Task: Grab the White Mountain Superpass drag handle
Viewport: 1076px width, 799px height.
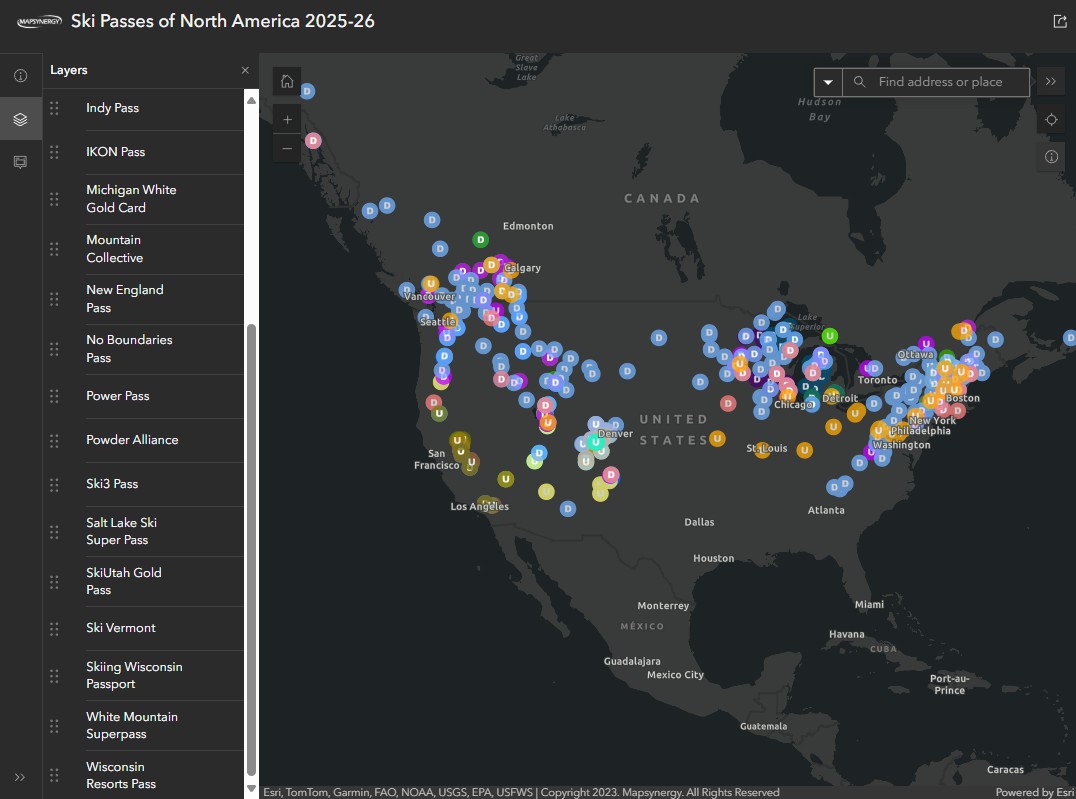Action: click(x=54, y=726)
